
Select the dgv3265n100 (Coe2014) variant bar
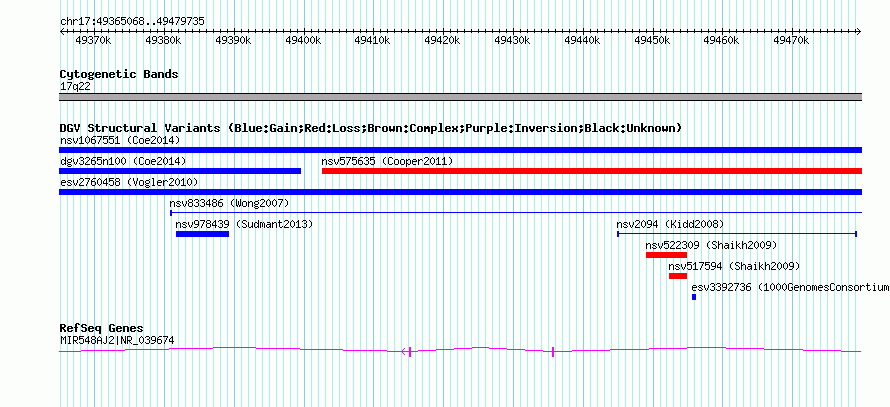[180, 171]
